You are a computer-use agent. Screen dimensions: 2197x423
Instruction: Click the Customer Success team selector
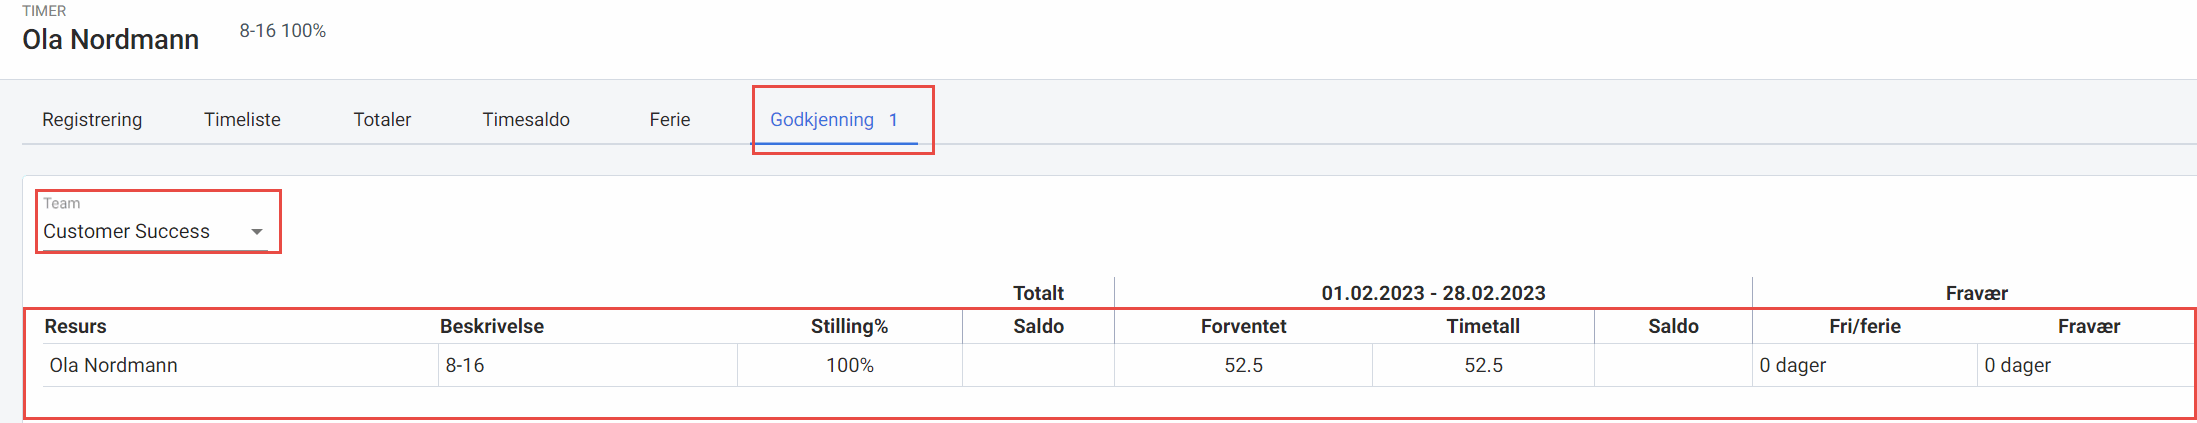155,222
